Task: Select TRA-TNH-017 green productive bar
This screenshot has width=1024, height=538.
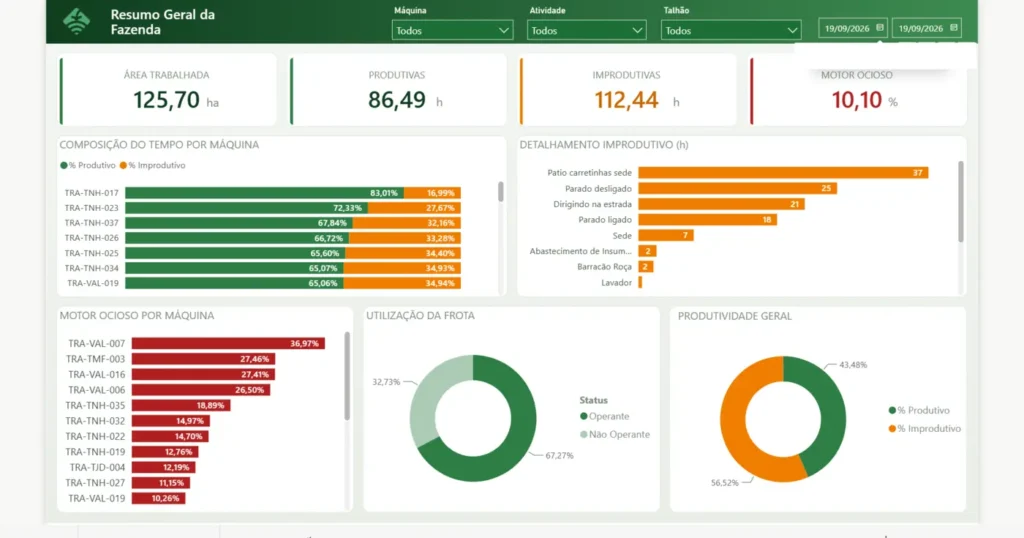Action: (264, 193)
